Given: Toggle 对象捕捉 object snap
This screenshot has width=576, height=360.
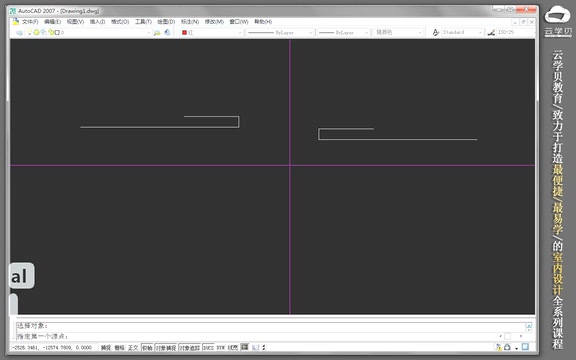Looking at the screenshot, I should tap(166, 348).
